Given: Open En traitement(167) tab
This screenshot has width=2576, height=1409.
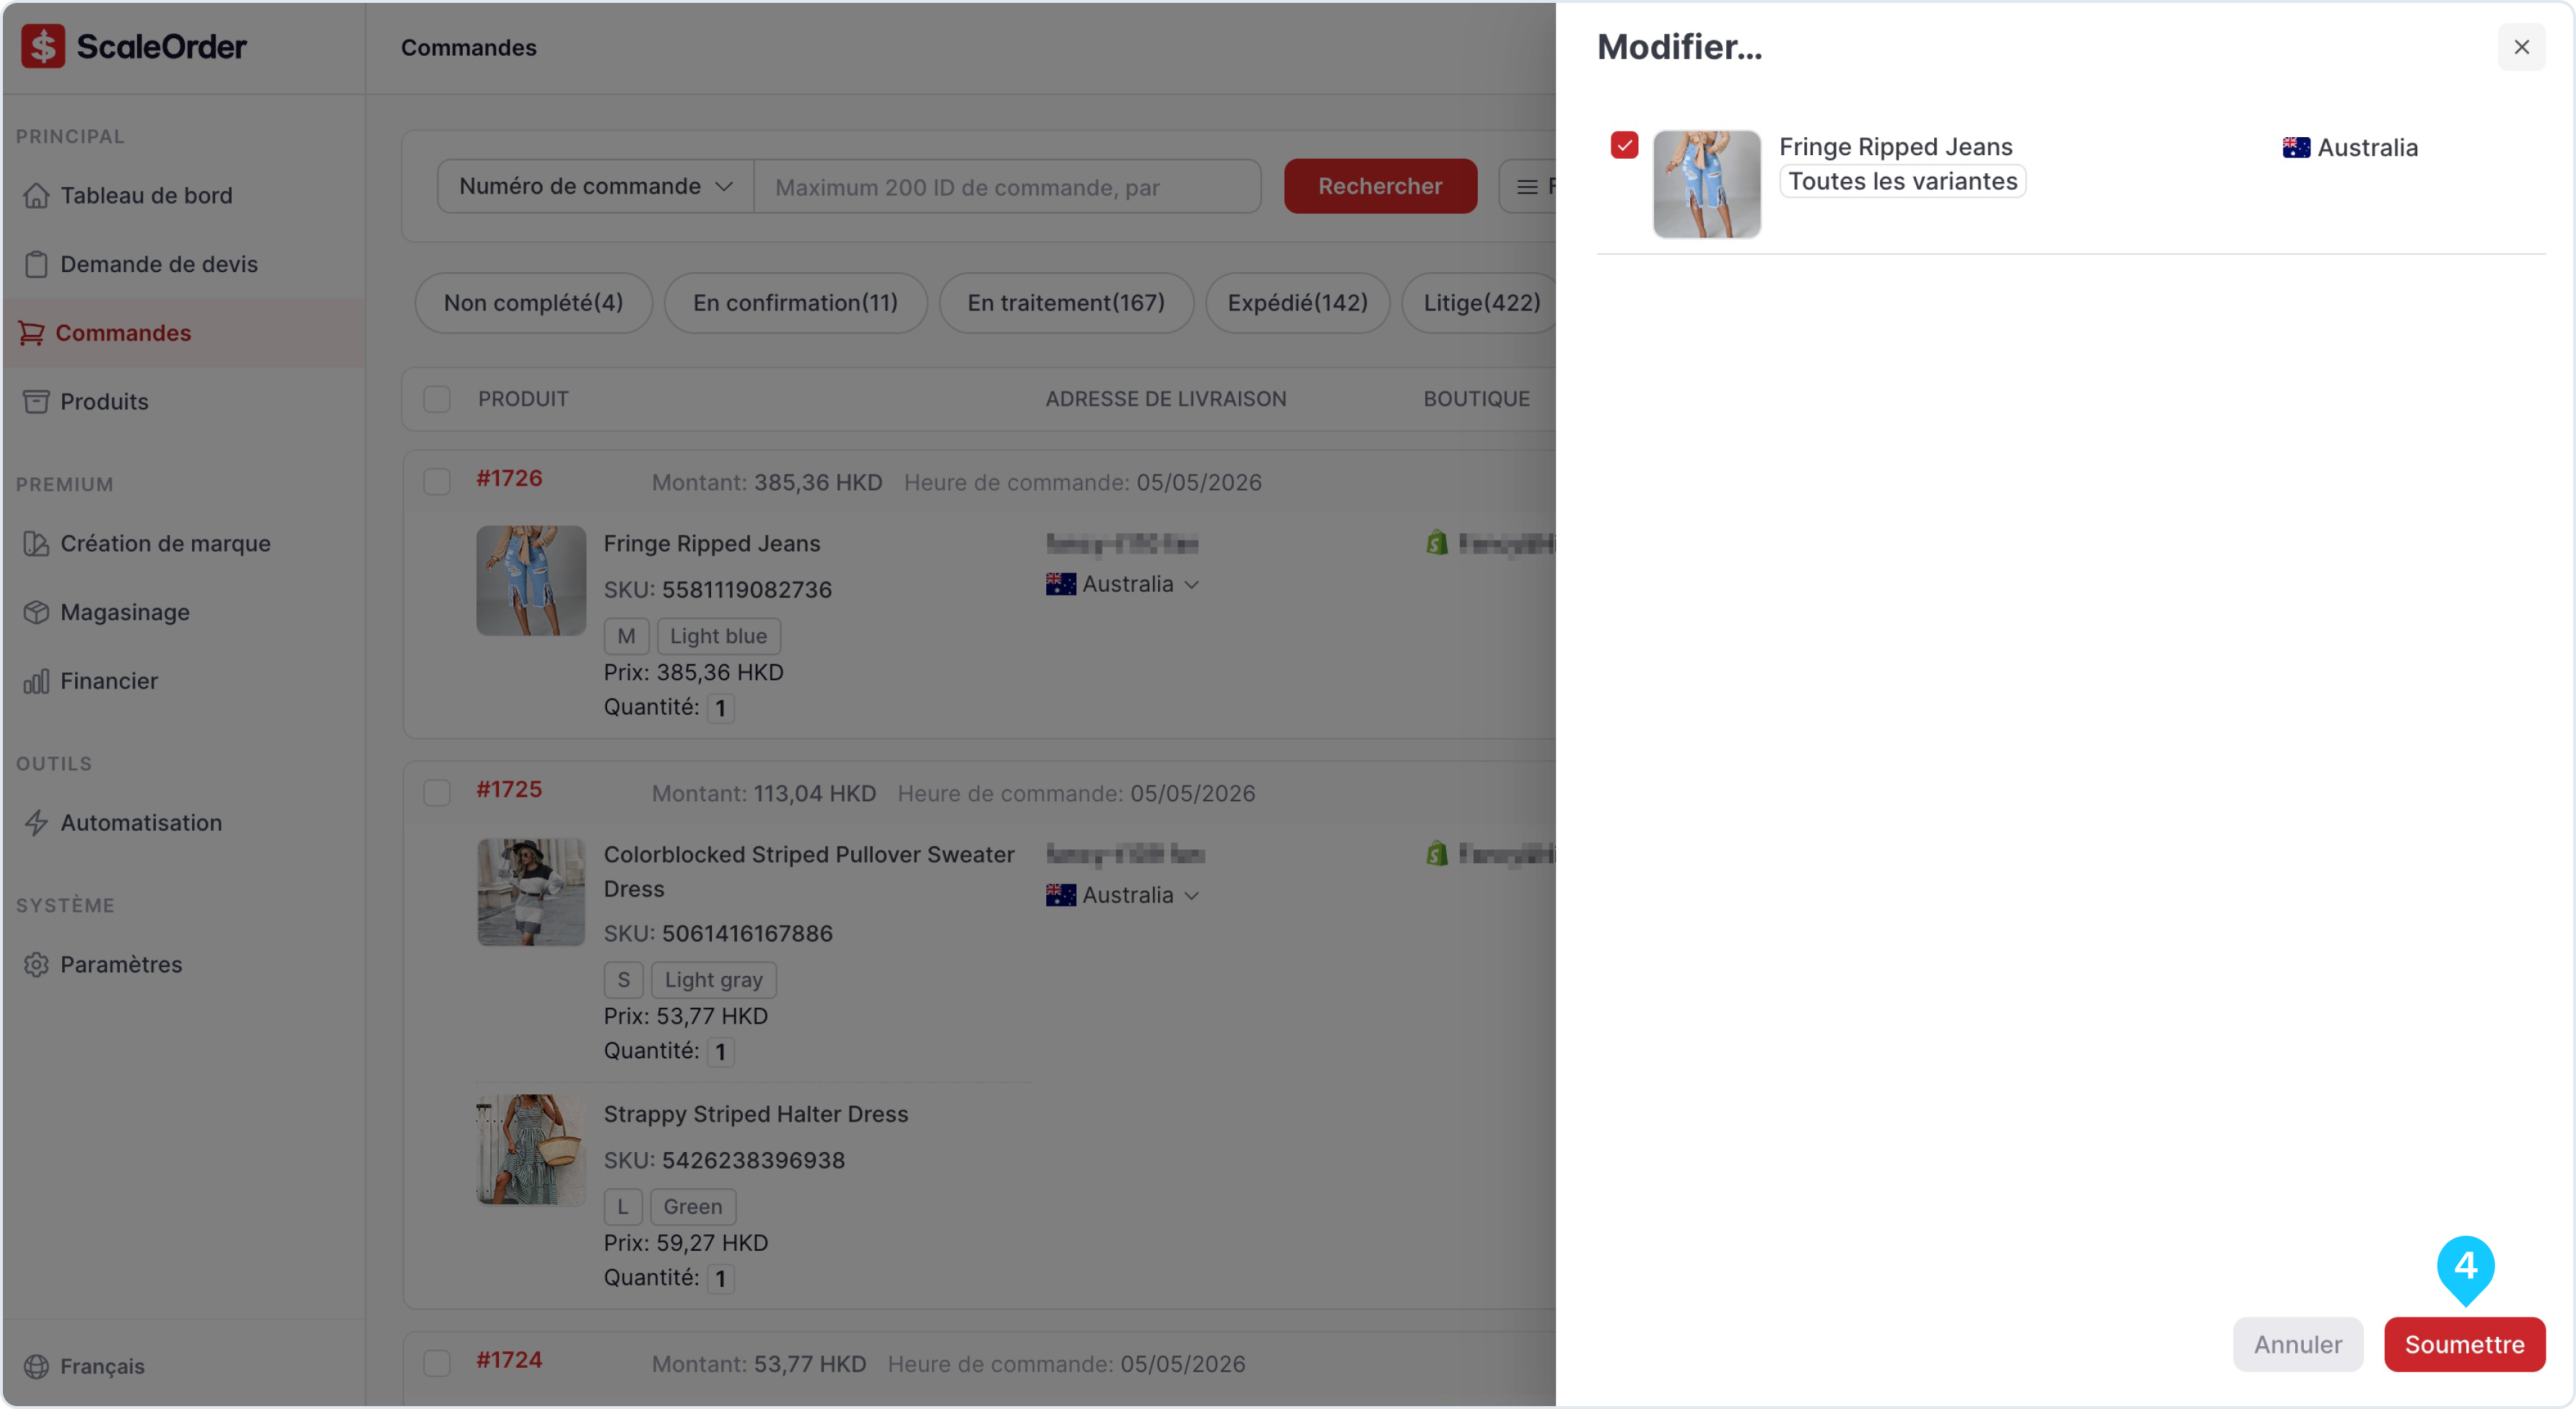Looking at the screenshot, I should pos(1066,303).
